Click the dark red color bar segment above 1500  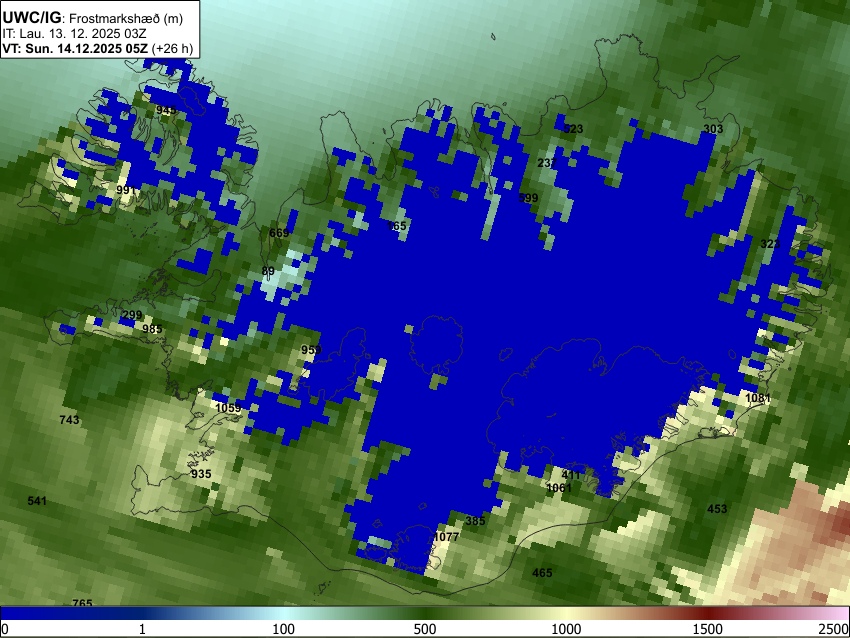708,613
